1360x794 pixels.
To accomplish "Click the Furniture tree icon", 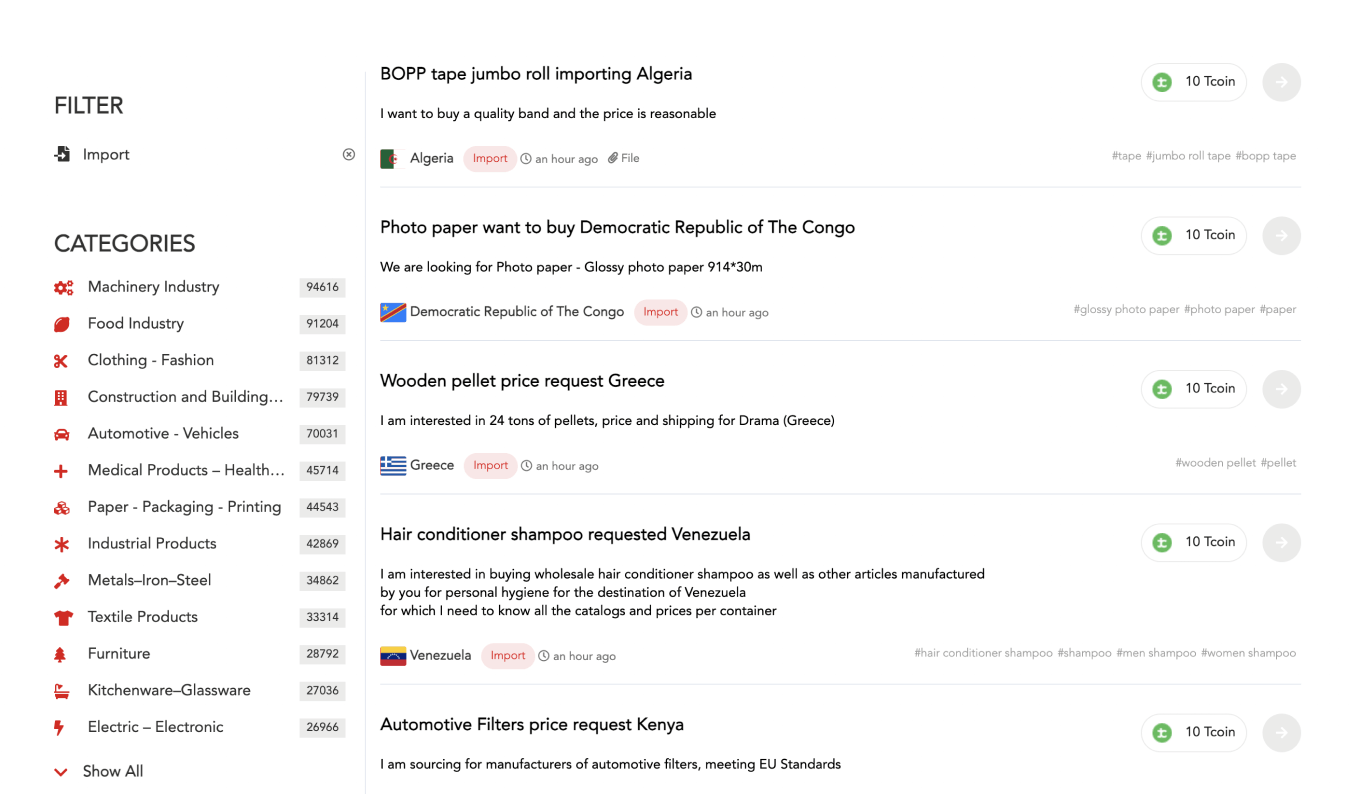I will pos(60,655).
